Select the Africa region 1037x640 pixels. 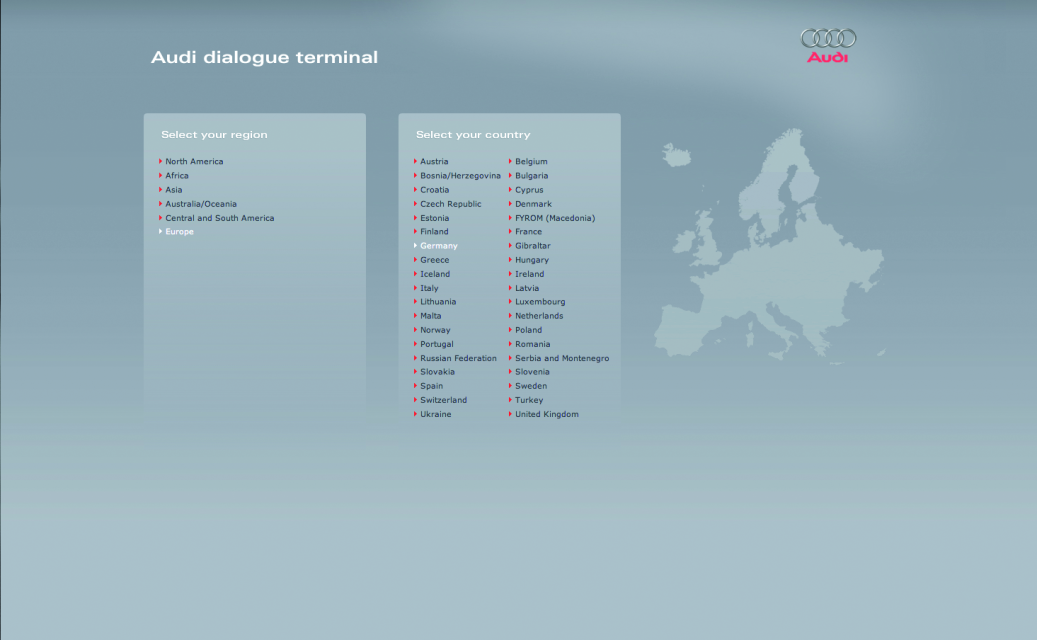pos(177,175)
